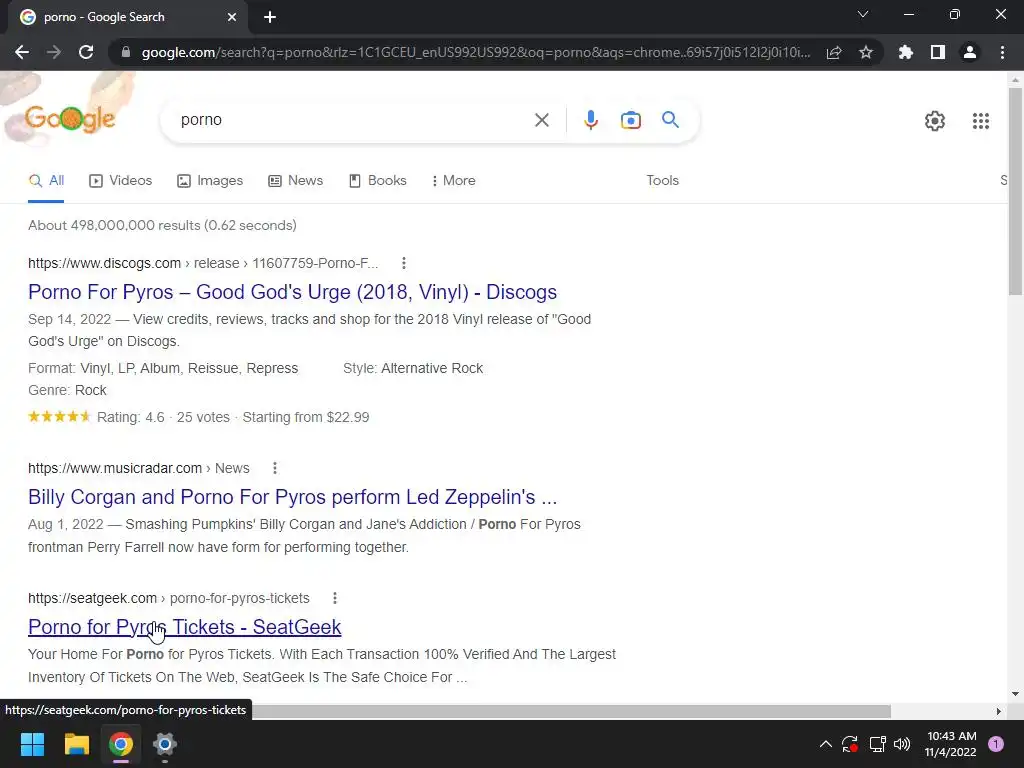Open Chrome's three-dot menu
Screen dimensions: 1024x768
(1002, 52)
